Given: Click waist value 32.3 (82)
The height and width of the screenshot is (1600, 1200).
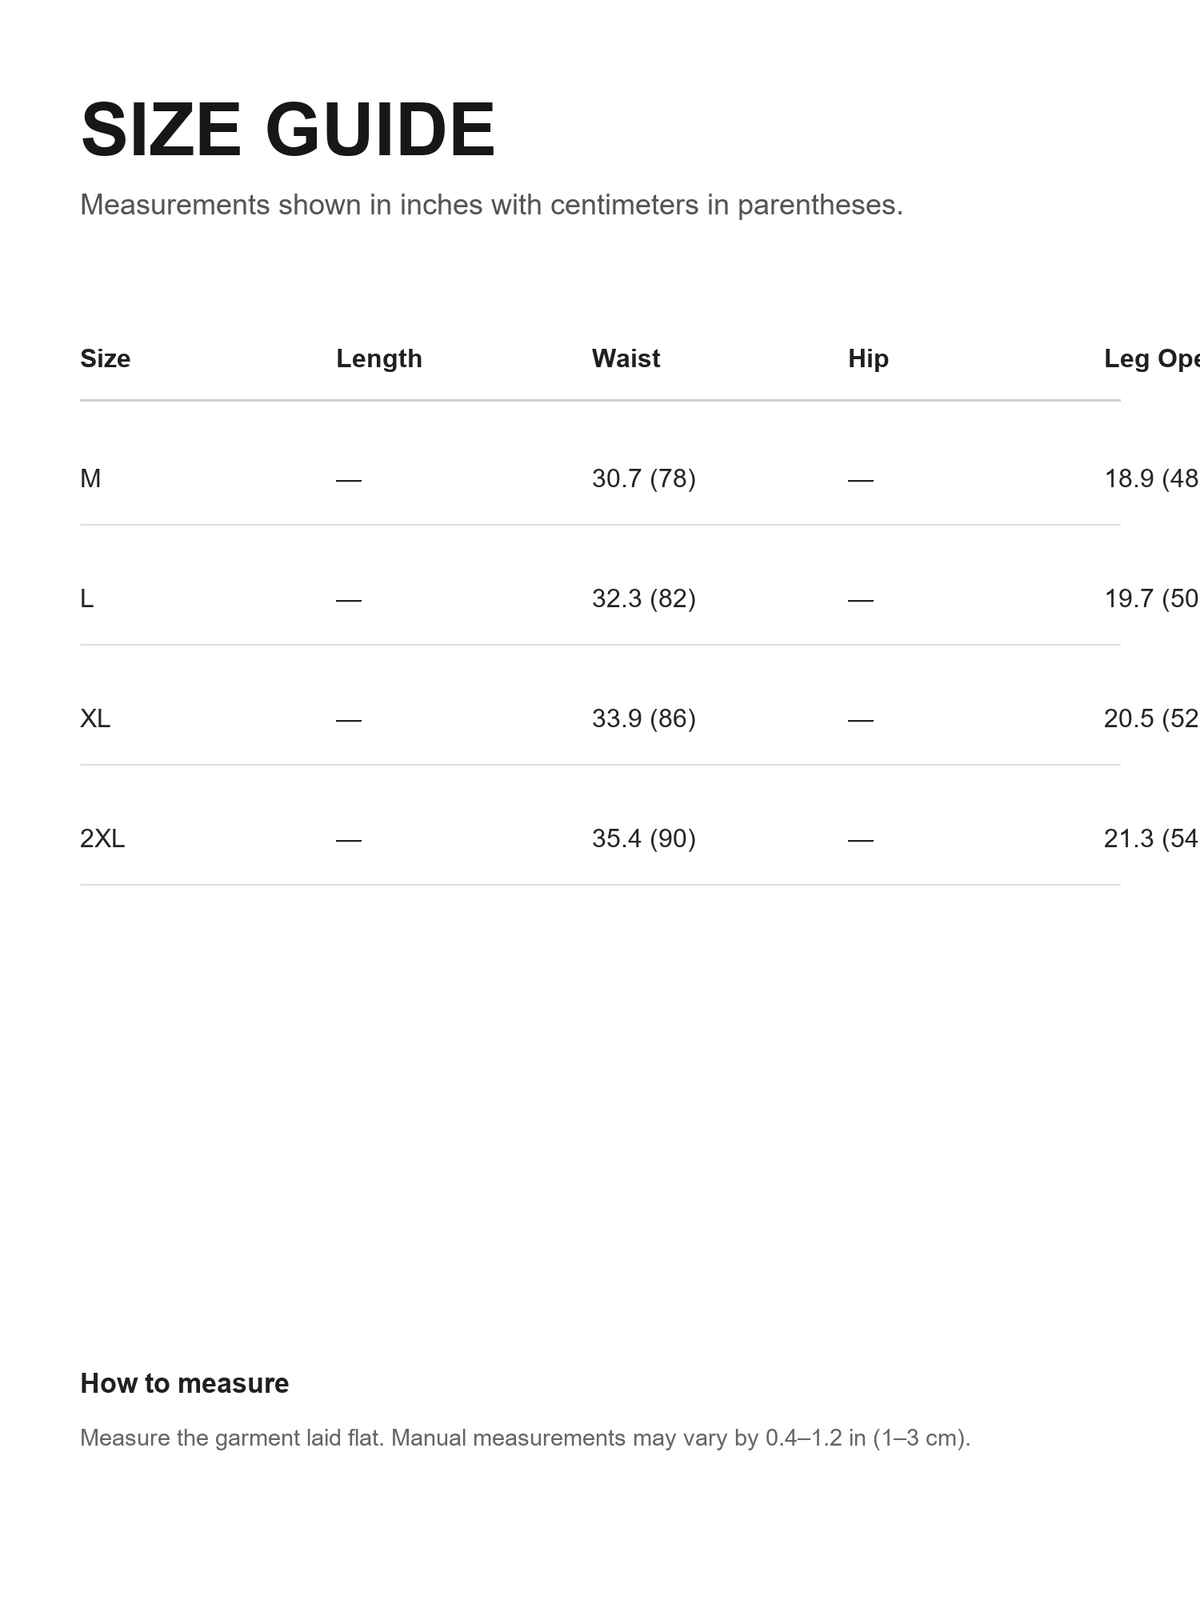Looking at the screenshot, I should click(x=644, y=598).
